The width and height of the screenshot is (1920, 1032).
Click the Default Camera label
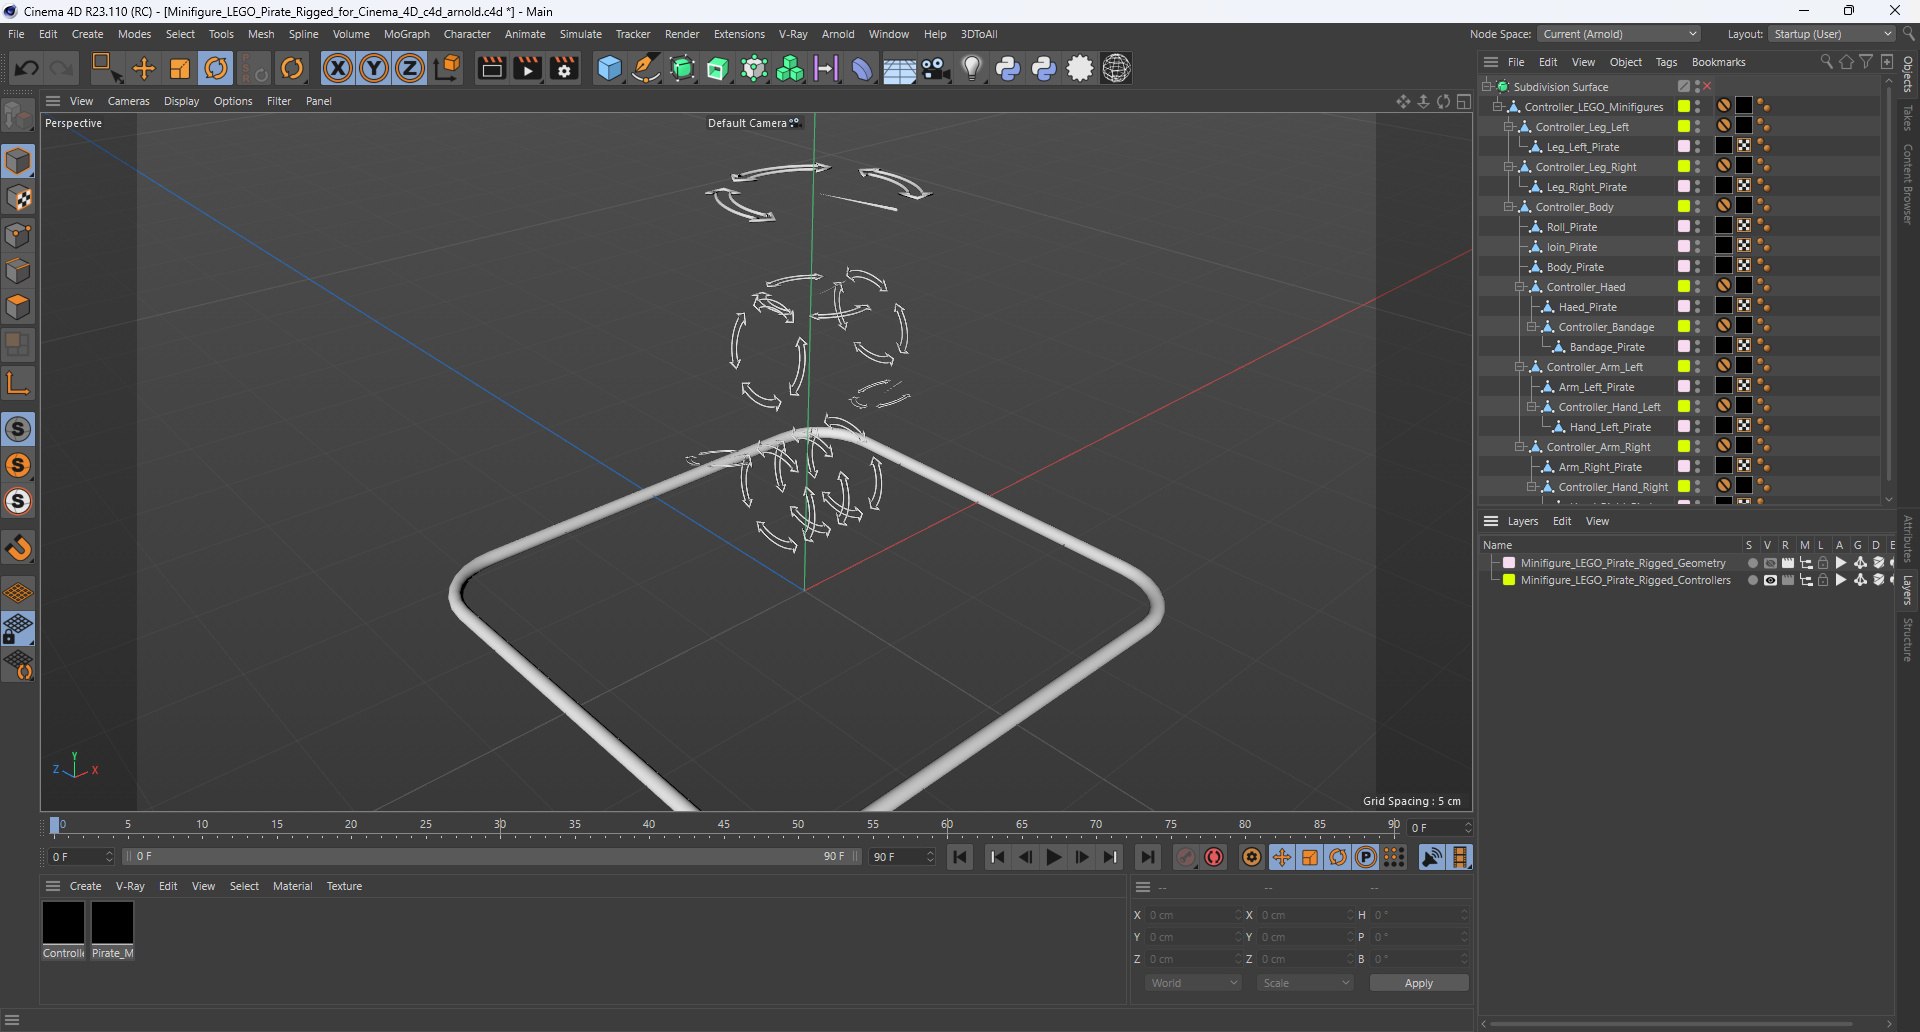[747, 123]
